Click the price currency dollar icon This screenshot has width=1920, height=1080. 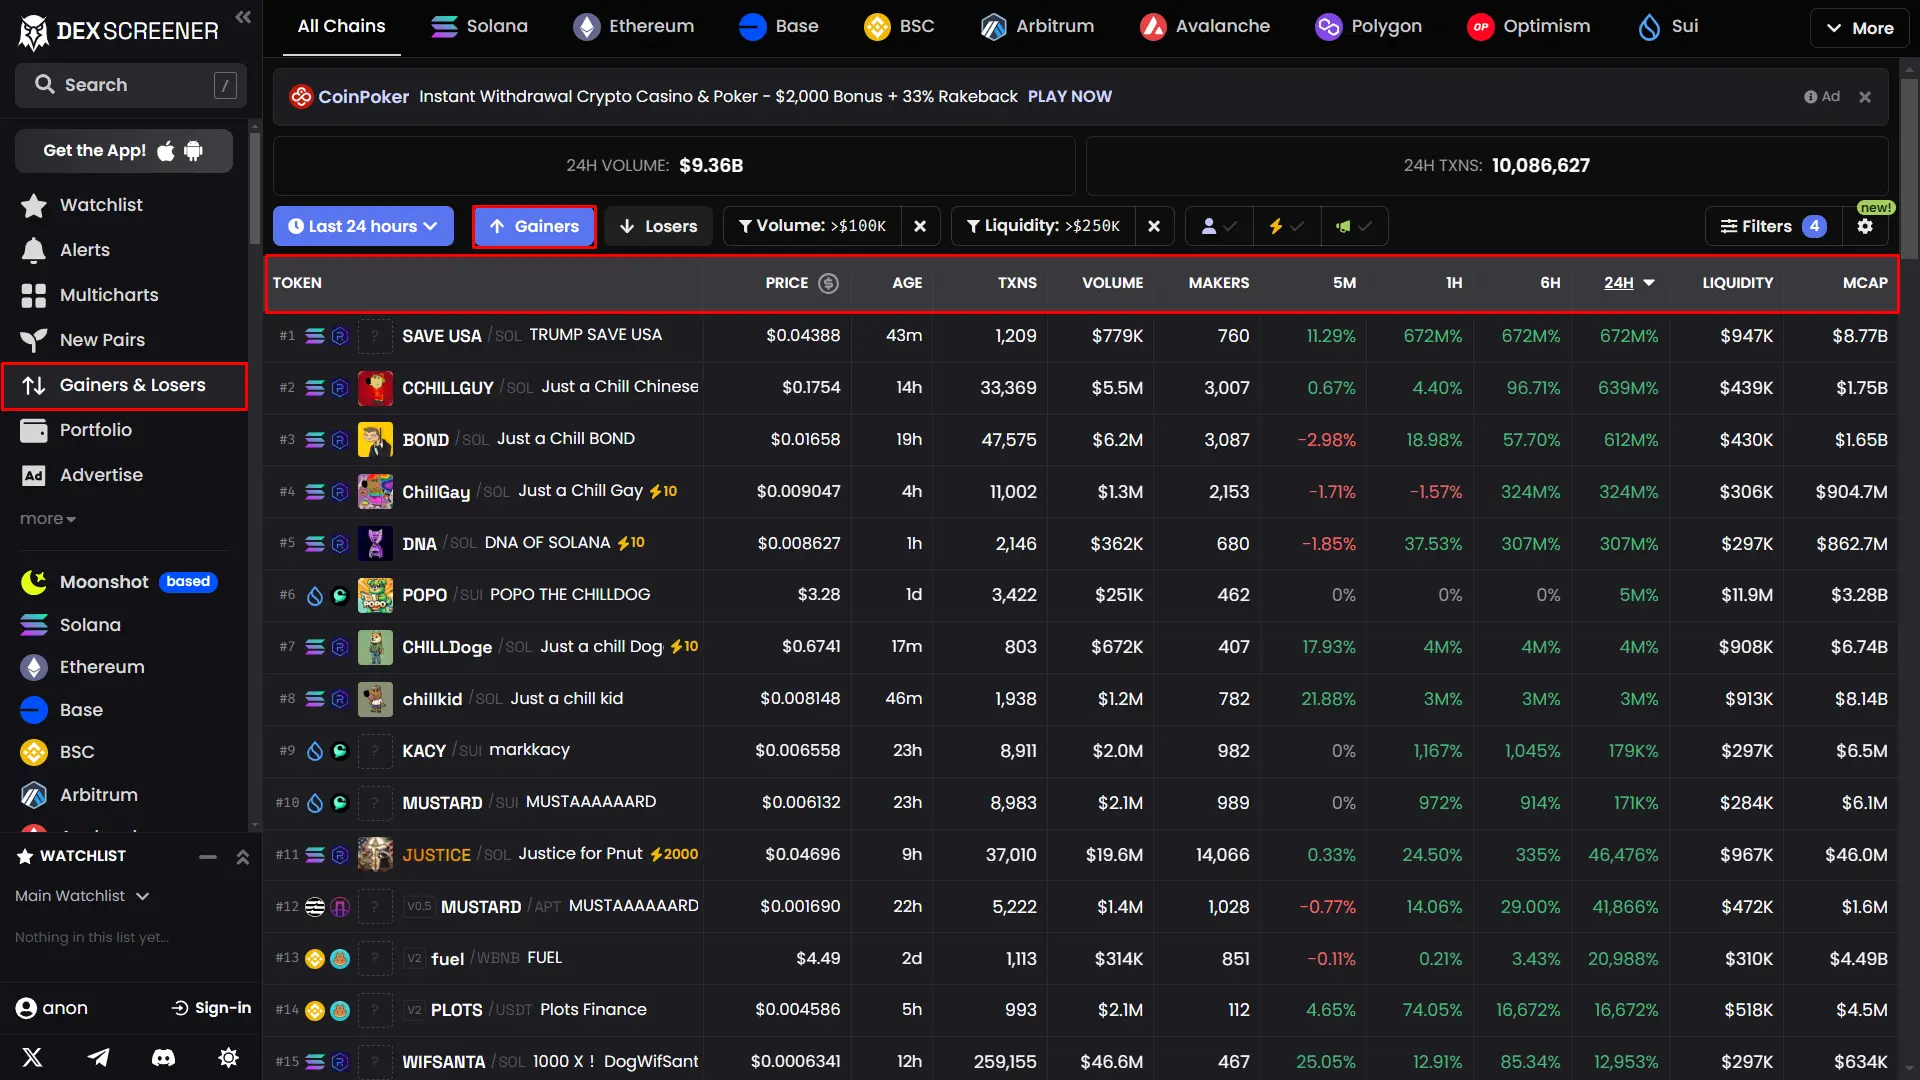pyautogui.click(x=828, y=283)
